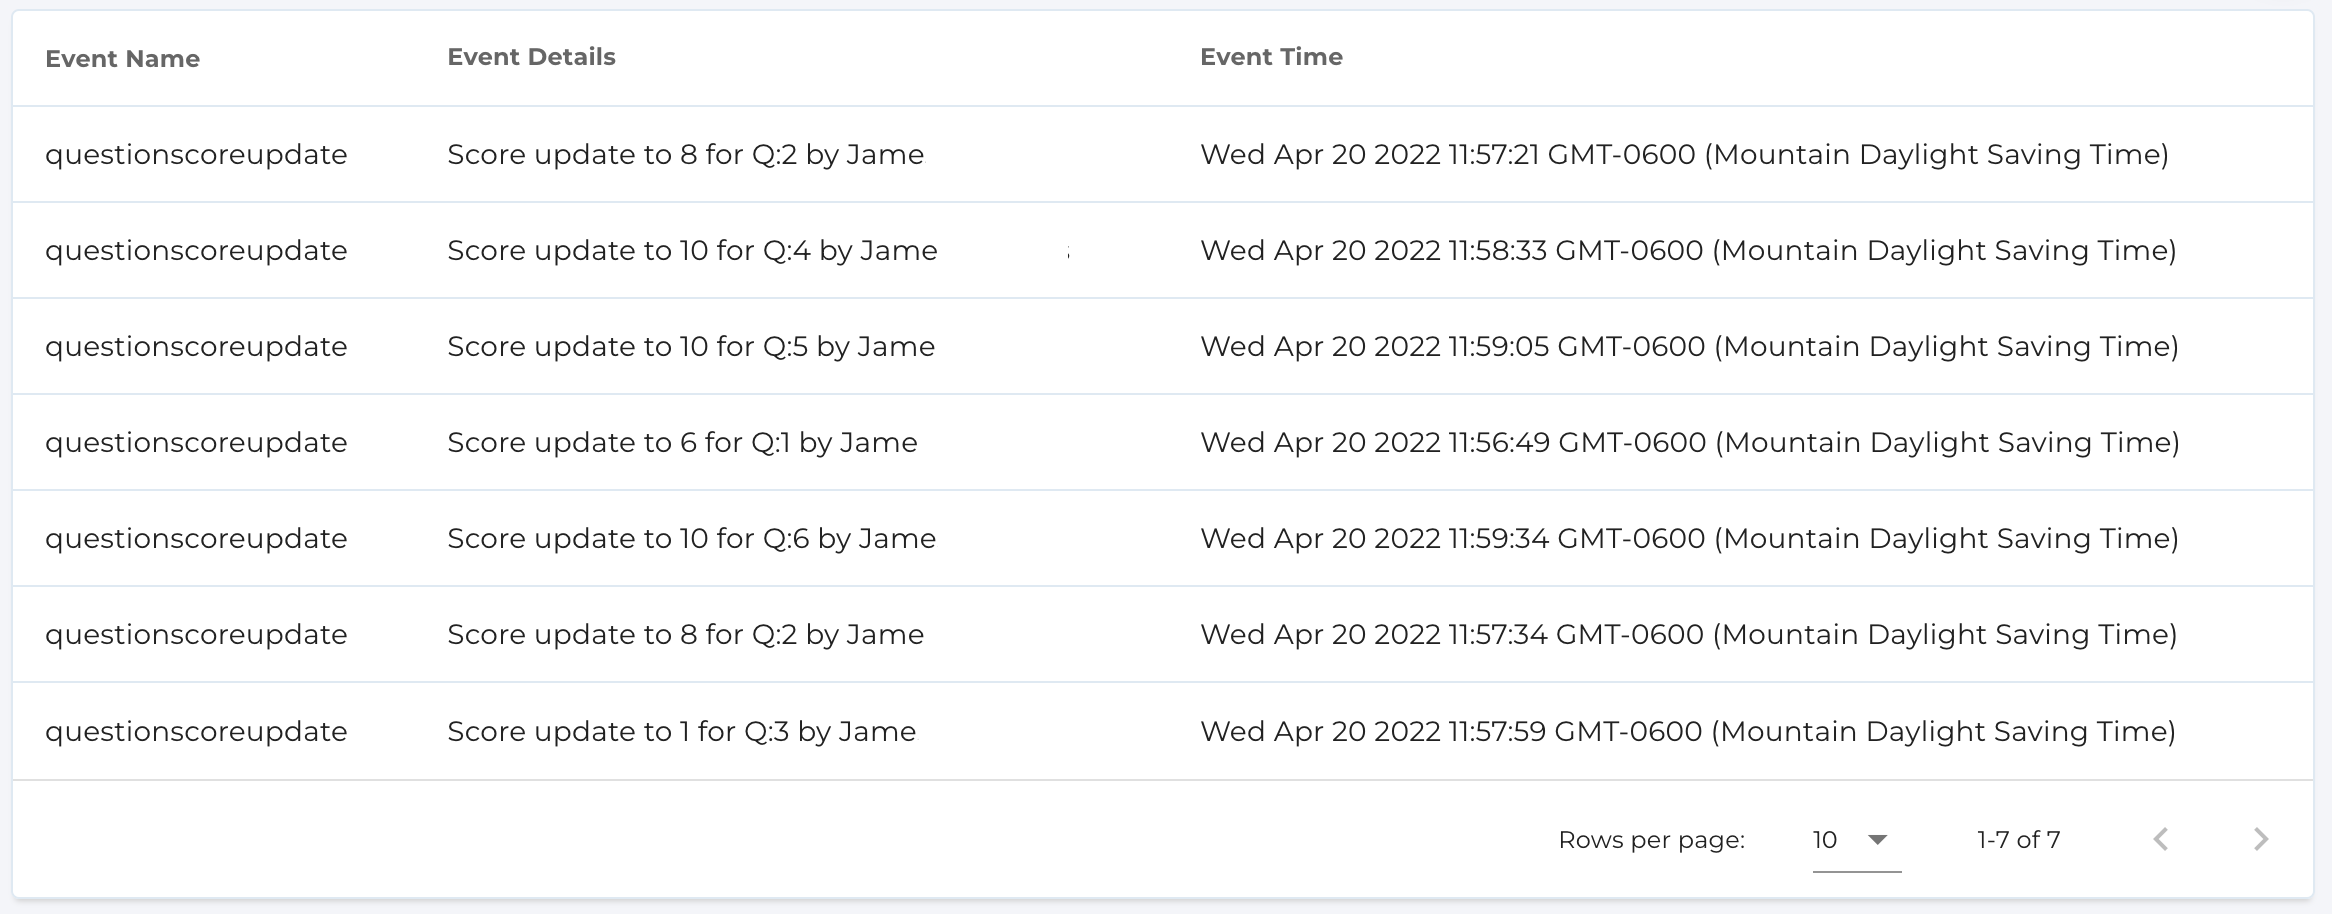Click the Event Details column header
The image size is (2332, 914).
point(531,57)
